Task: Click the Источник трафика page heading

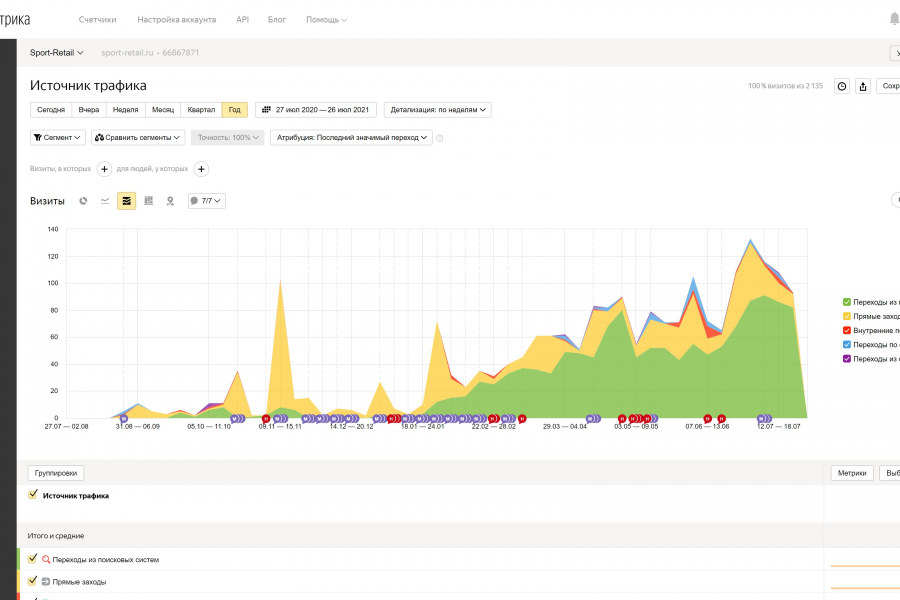Action: (x=88, y=86)
